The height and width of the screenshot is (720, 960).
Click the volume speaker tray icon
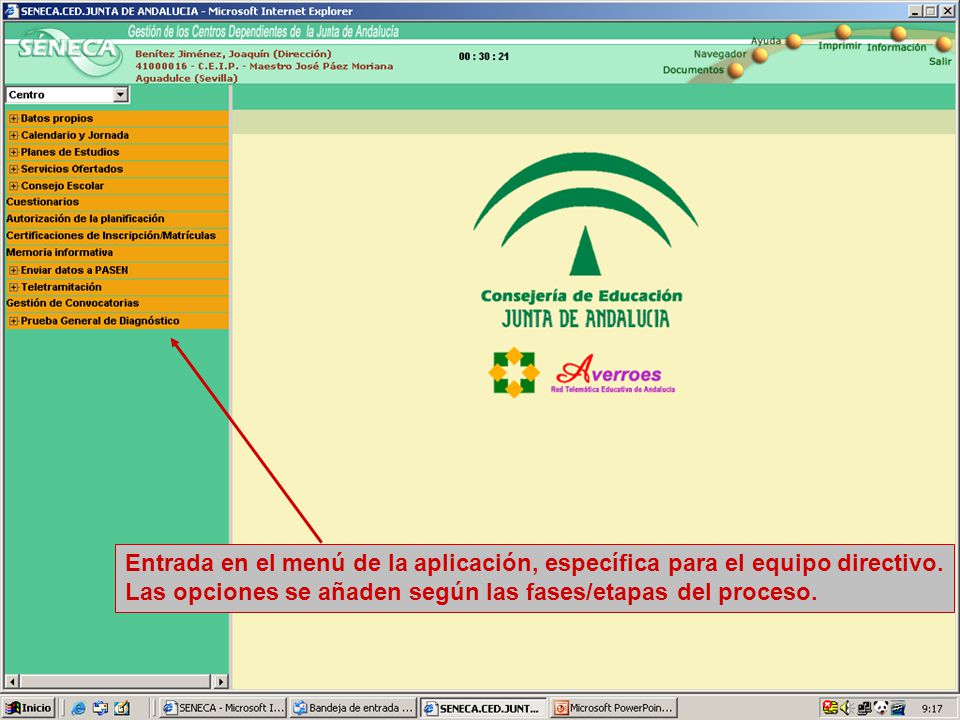point(846,708)
